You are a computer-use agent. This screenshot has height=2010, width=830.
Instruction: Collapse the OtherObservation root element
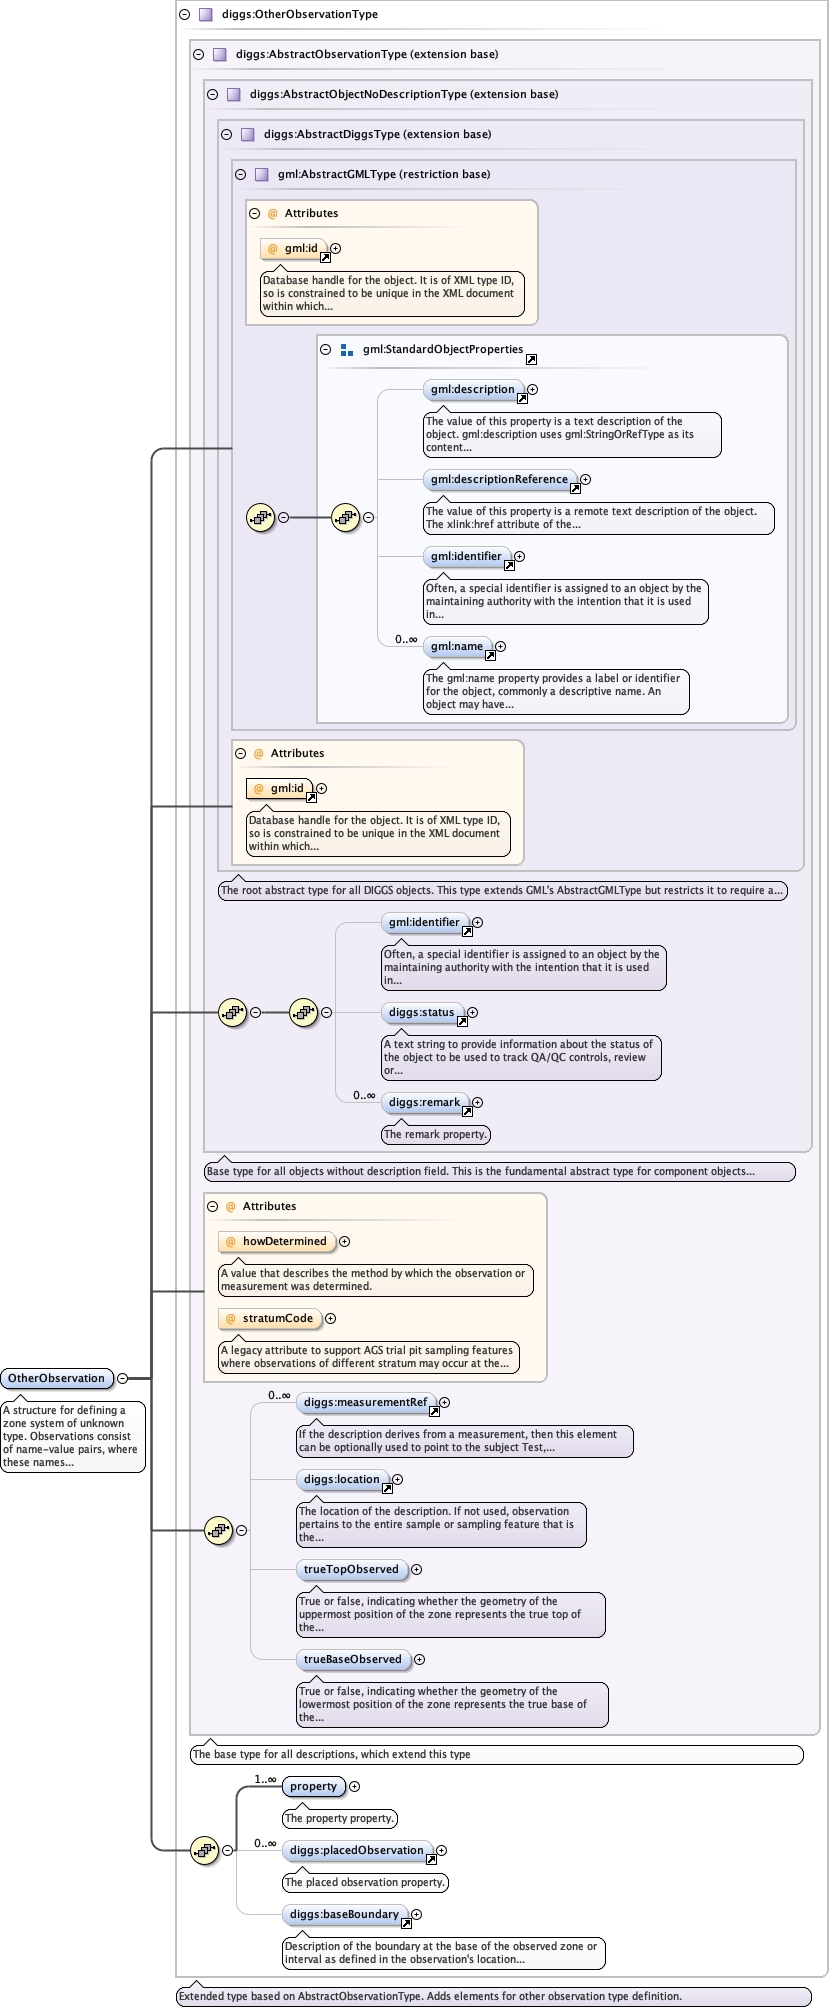click(x=122, y=1378)
